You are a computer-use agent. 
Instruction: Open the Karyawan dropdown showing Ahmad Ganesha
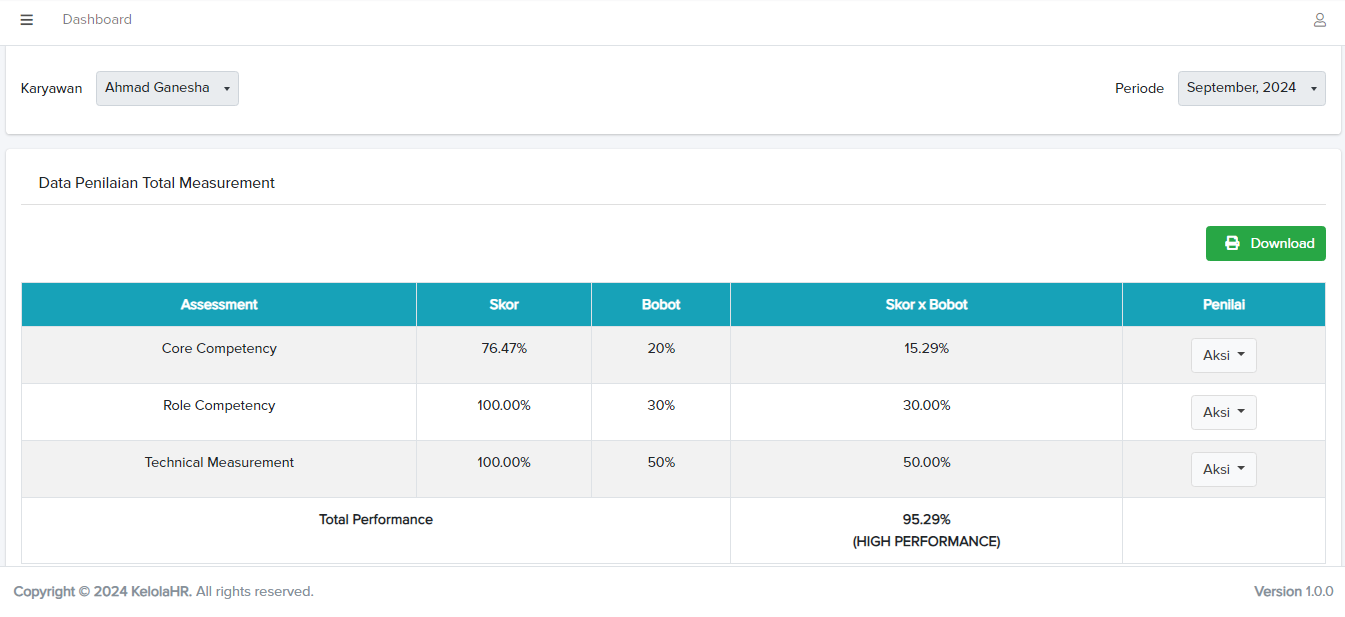tap(167, 88)
